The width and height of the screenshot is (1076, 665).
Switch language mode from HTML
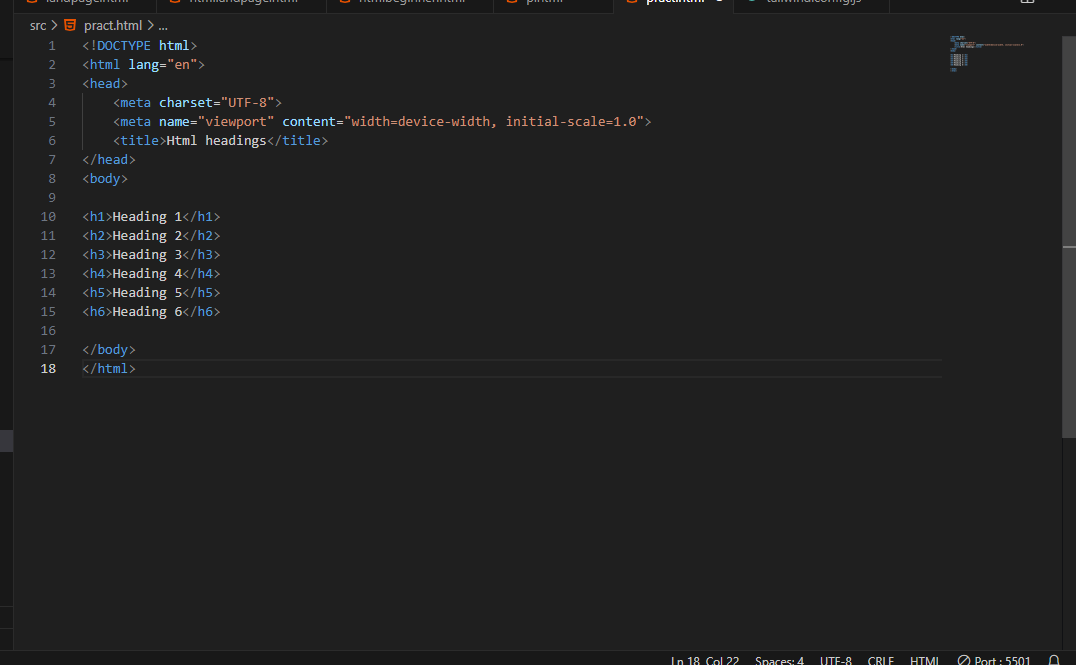point(924,660)
